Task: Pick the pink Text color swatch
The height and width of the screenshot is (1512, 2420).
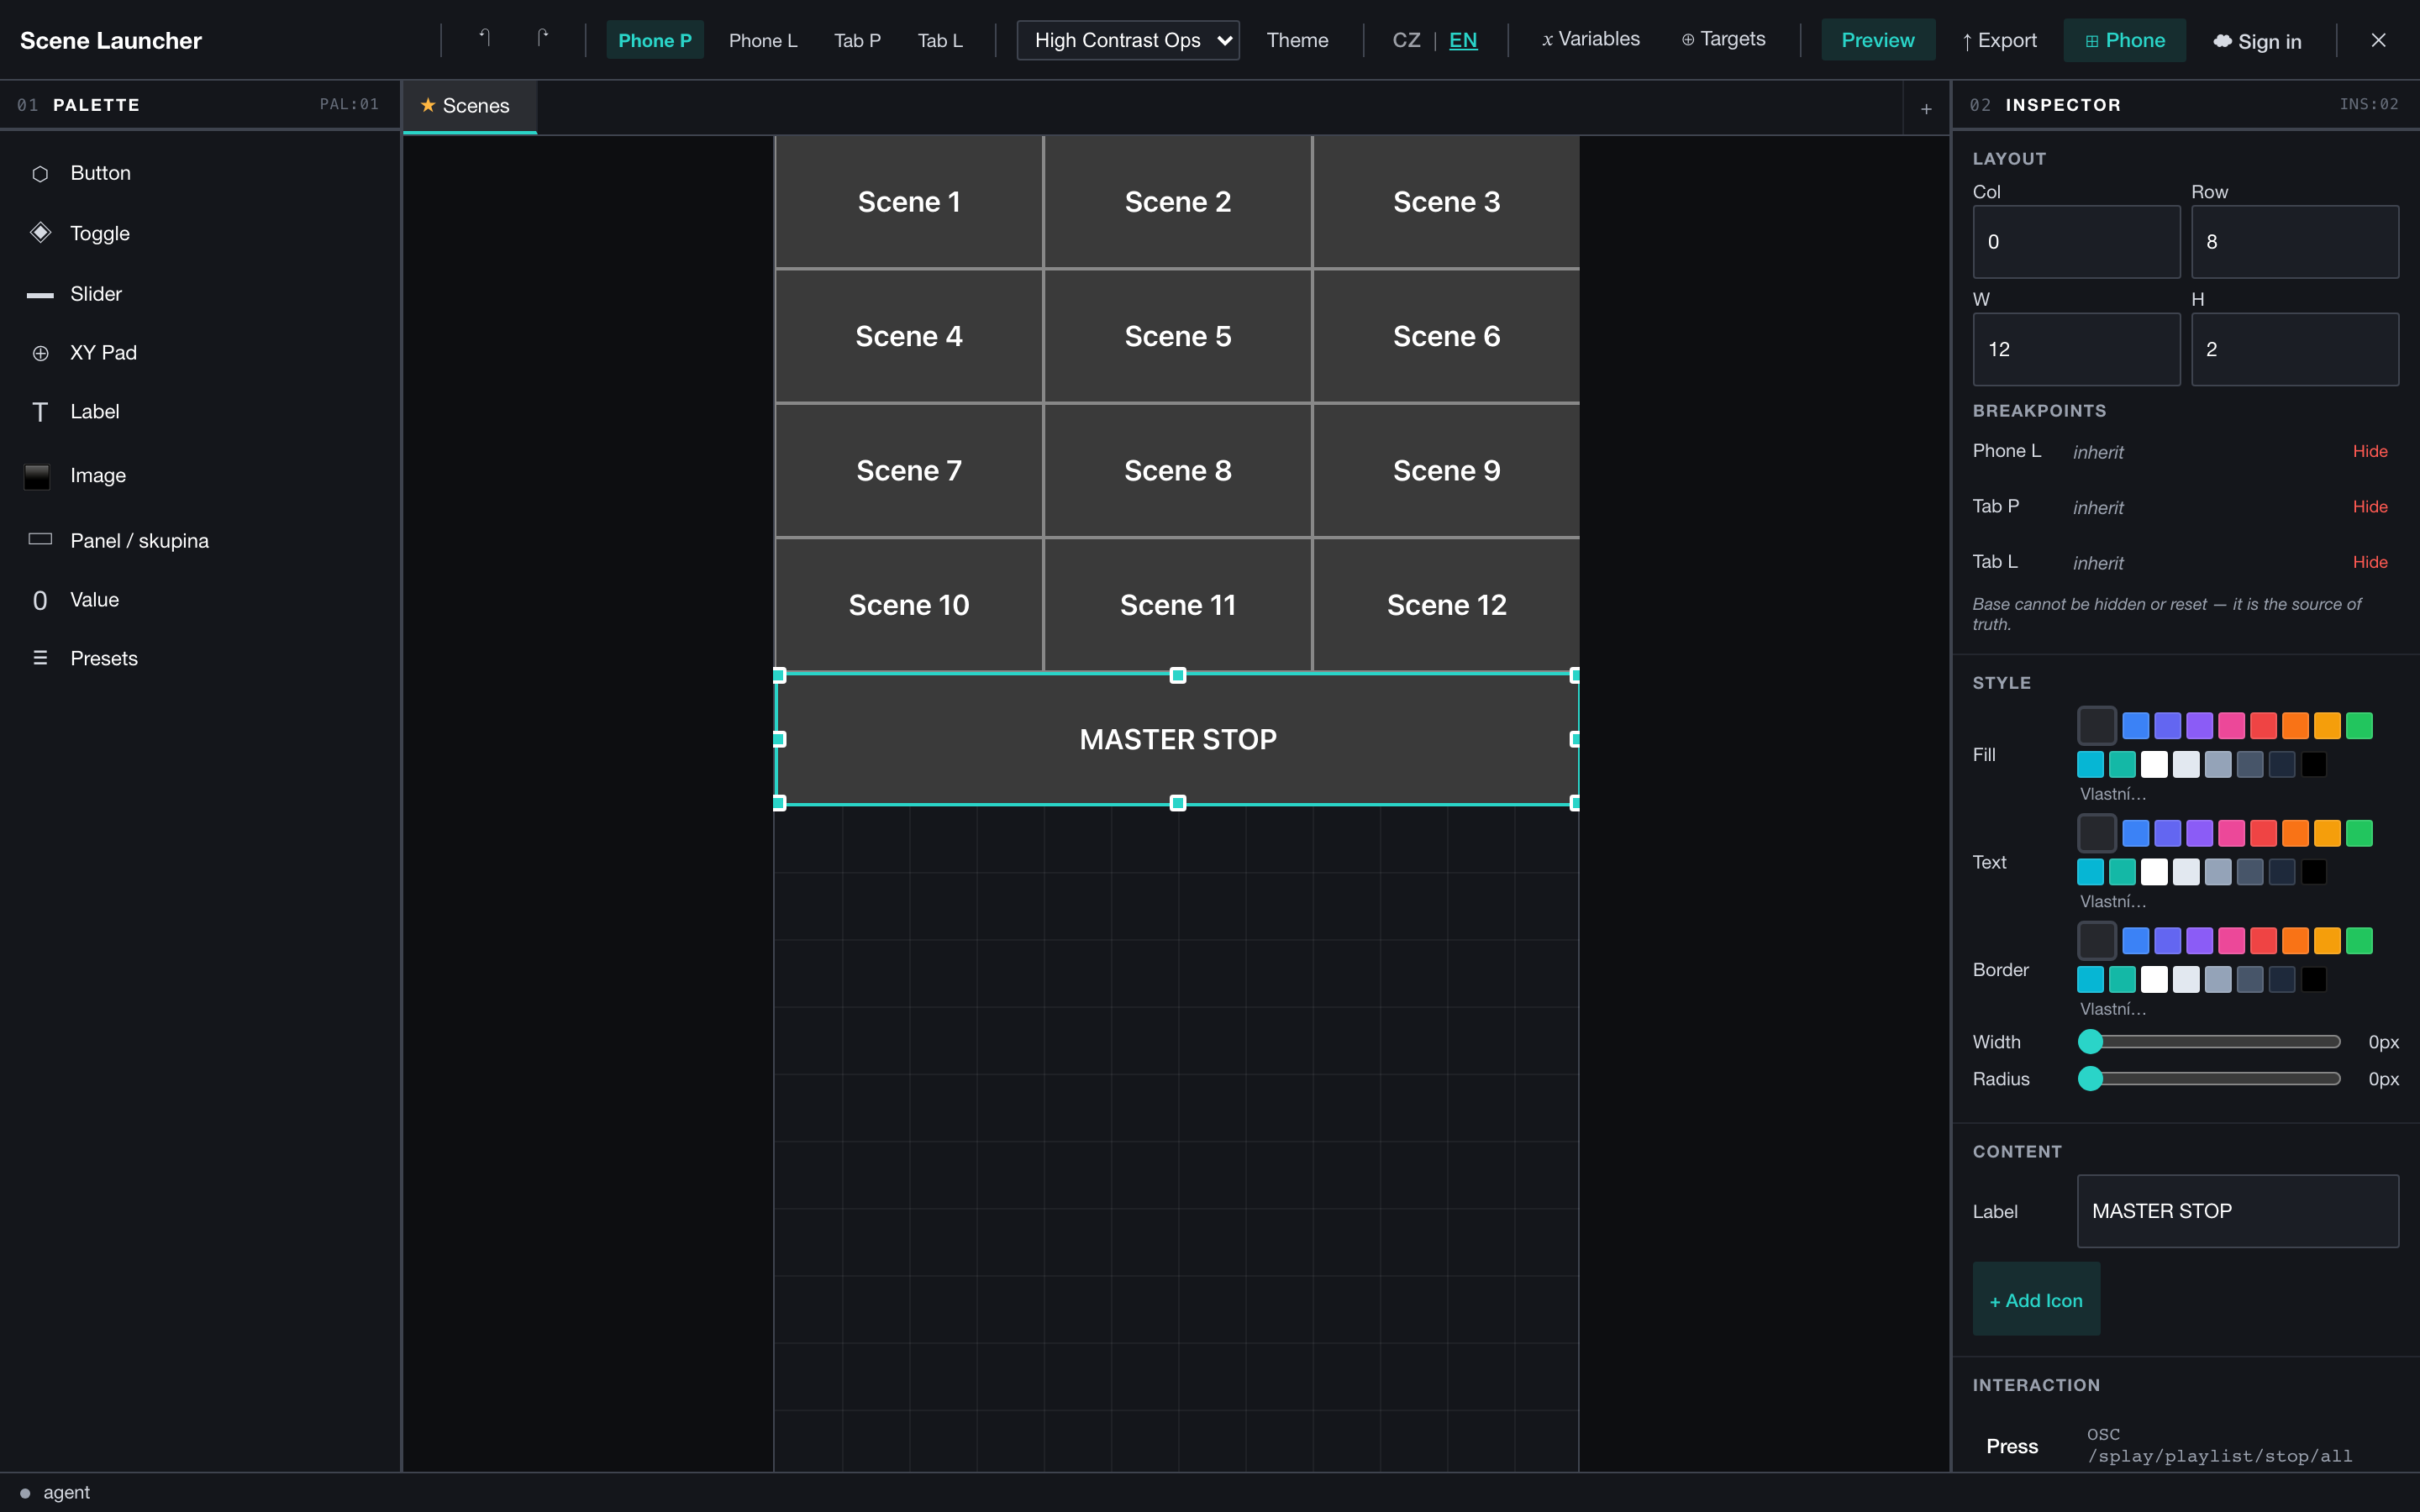Action: click(x=2231, y=833)
